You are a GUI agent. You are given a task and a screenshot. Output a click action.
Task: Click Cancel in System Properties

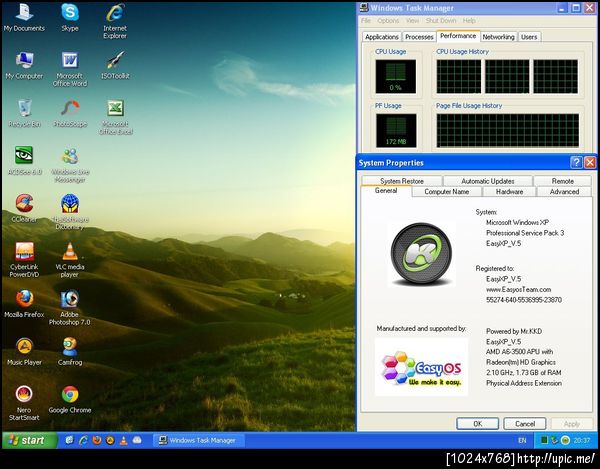[525, 424]
